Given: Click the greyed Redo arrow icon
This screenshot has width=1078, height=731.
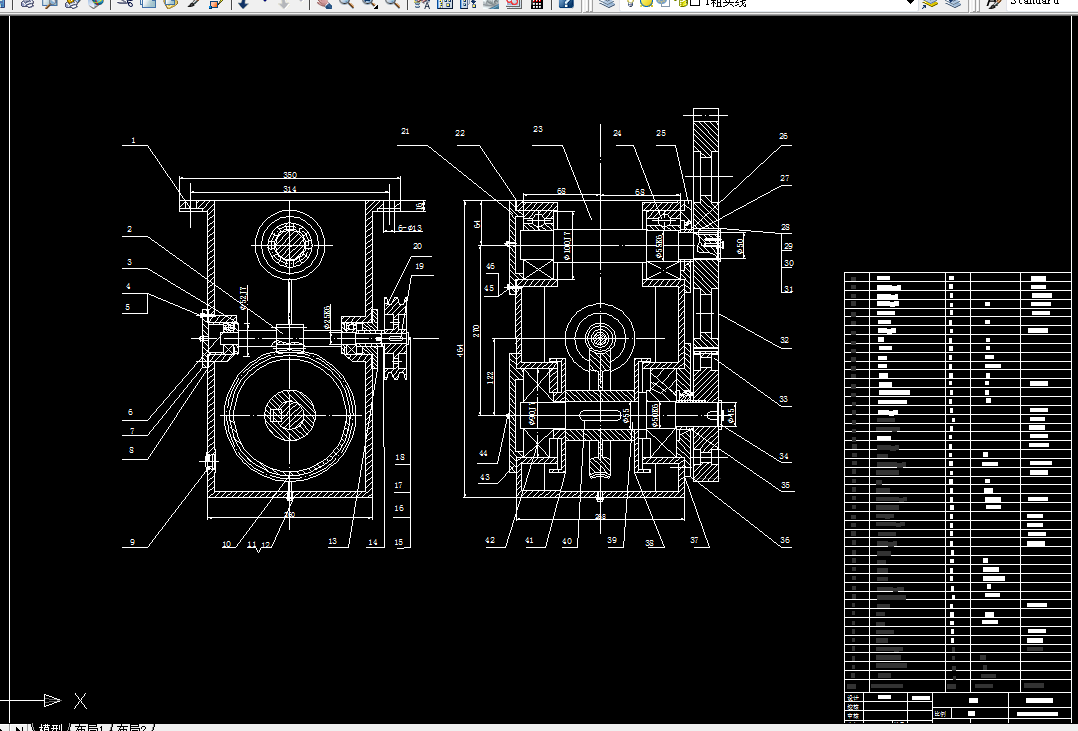Looking at the screenshot, I should click(x=283, y=3).
